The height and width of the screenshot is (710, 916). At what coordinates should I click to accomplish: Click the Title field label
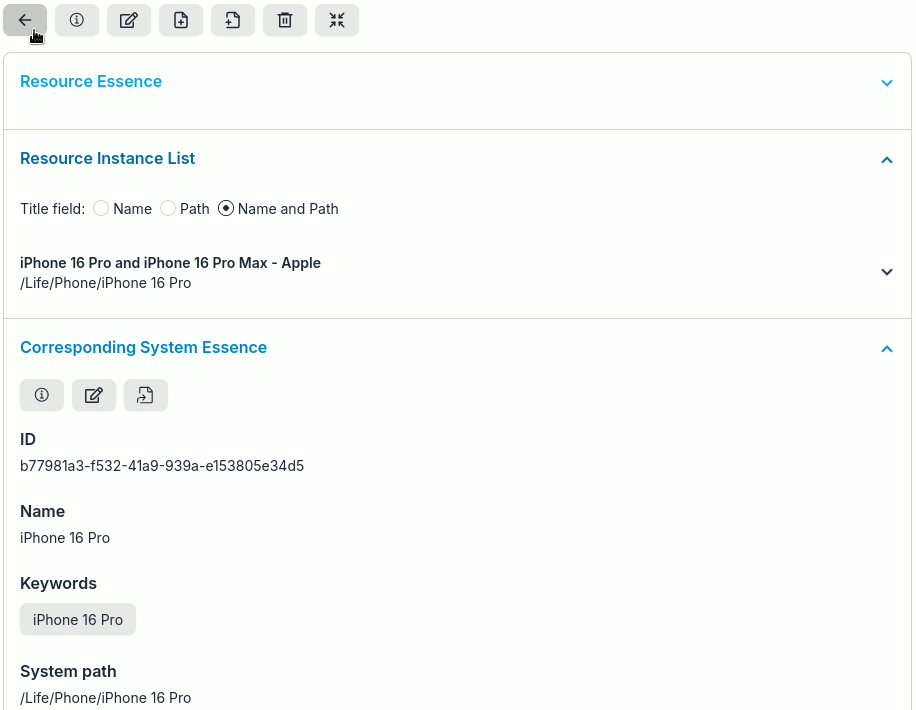click(x=53, y=209)
